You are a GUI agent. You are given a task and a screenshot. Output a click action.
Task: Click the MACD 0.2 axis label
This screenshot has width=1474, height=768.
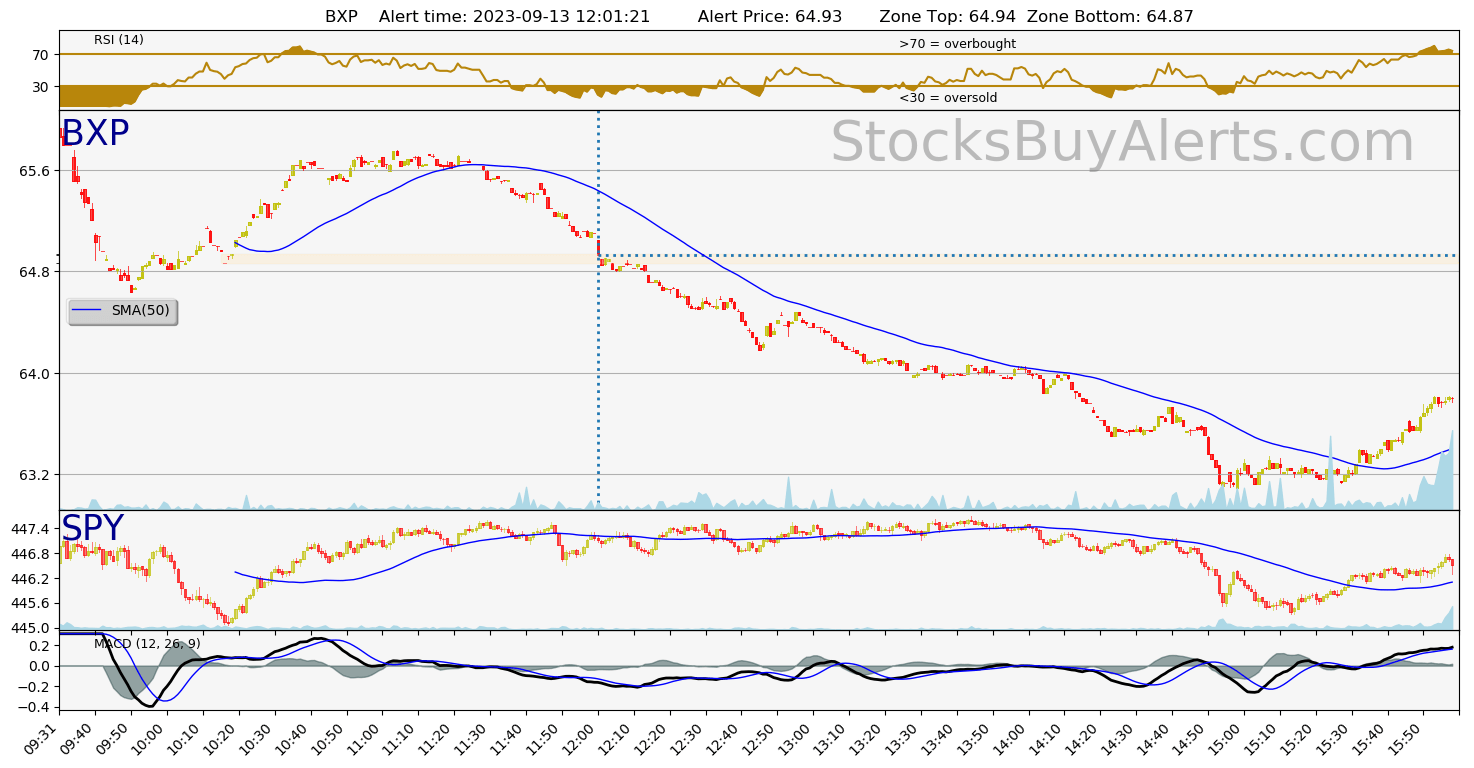pos(38,645)
